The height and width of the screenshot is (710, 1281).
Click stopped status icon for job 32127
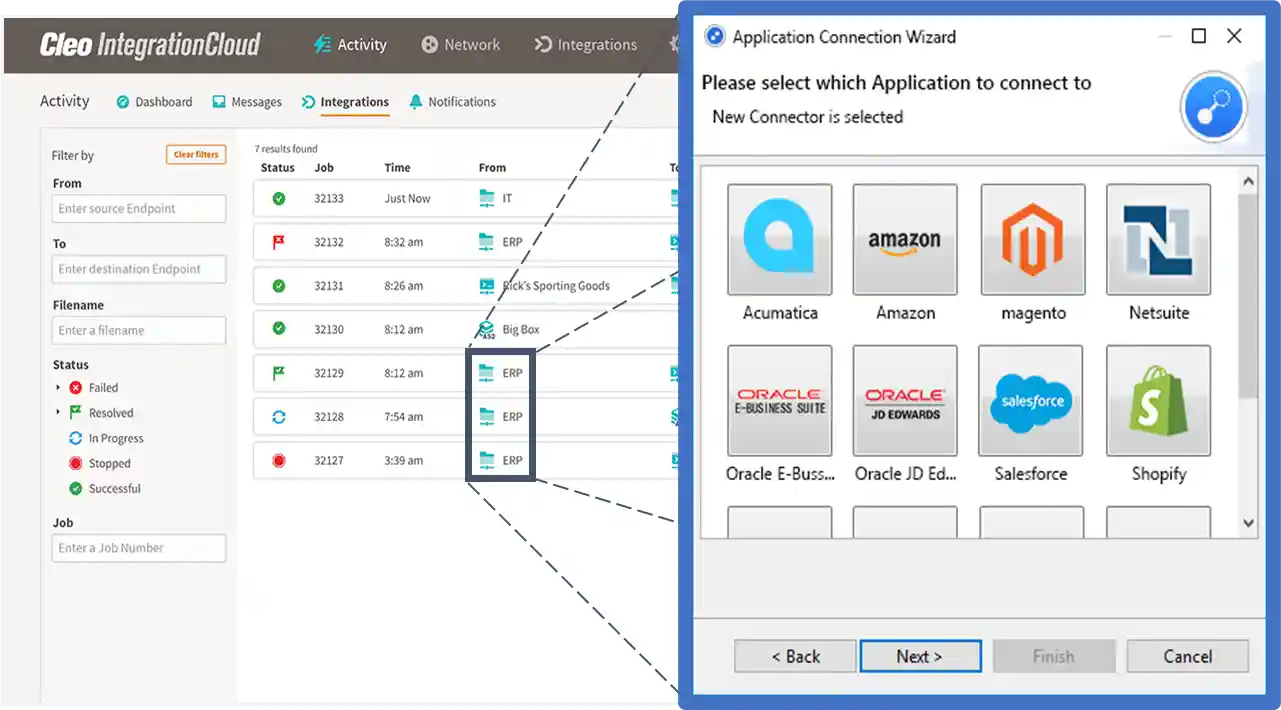pyautogui.click(x=279, y=461)
